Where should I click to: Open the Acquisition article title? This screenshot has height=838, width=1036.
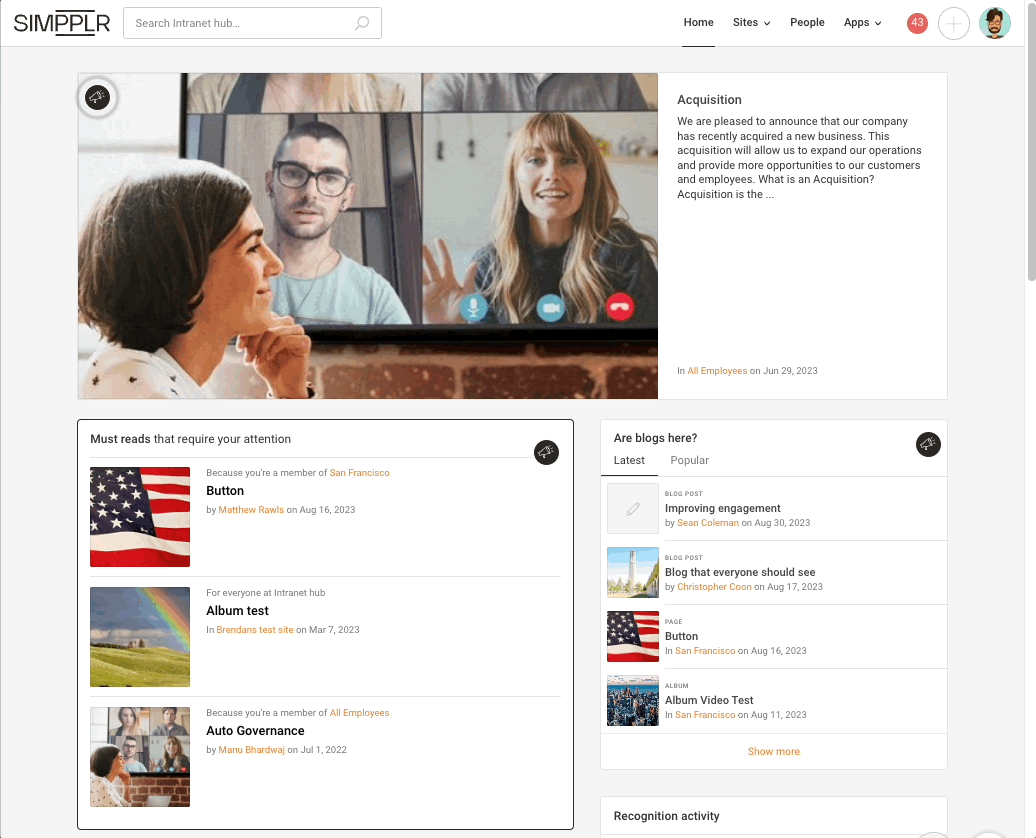click(x=709, y=100)
